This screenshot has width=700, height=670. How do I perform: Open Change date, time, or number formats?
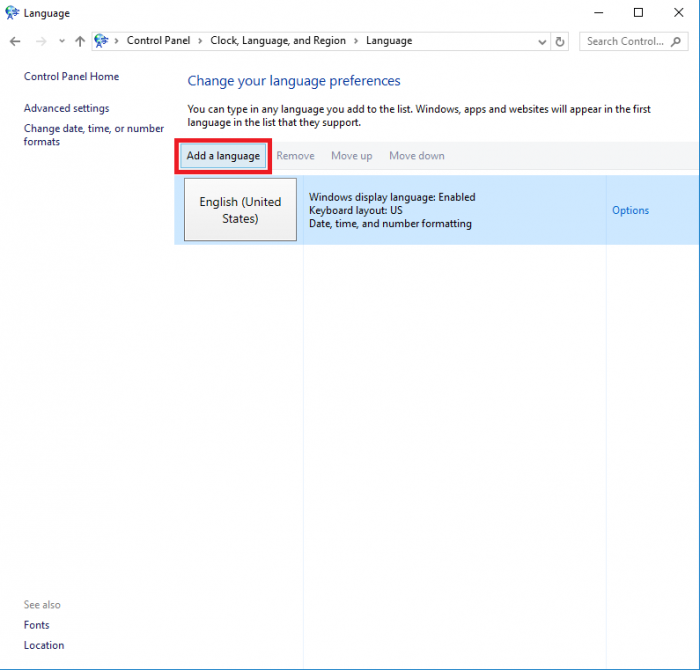pos(94,135)
